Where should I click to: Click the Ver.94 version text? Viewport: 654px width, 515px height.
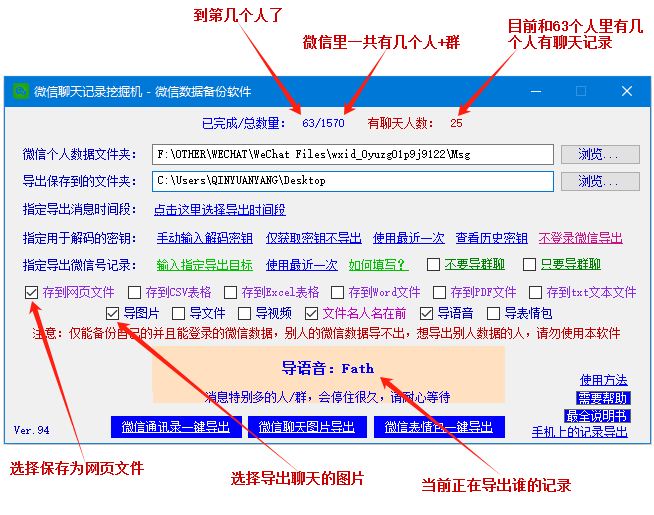coord(31,430)
